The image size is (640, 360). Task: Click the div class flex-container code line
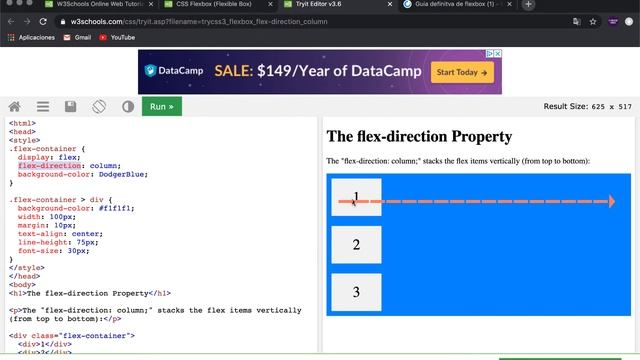tap(72, 336)
